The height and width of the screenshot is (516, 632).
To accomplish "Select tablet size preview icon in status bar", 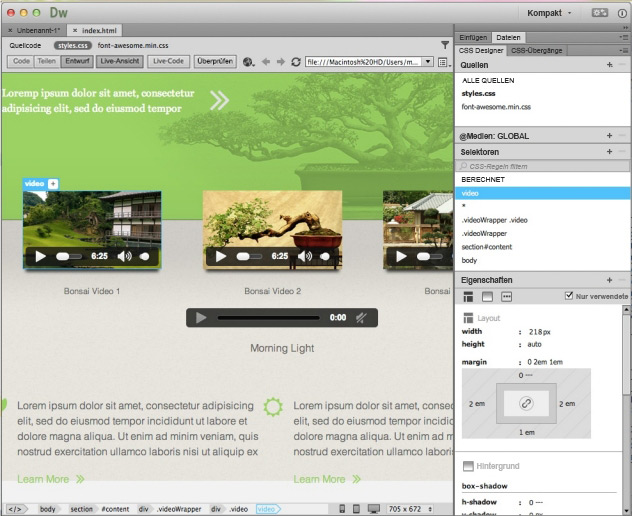I will 356,509.
